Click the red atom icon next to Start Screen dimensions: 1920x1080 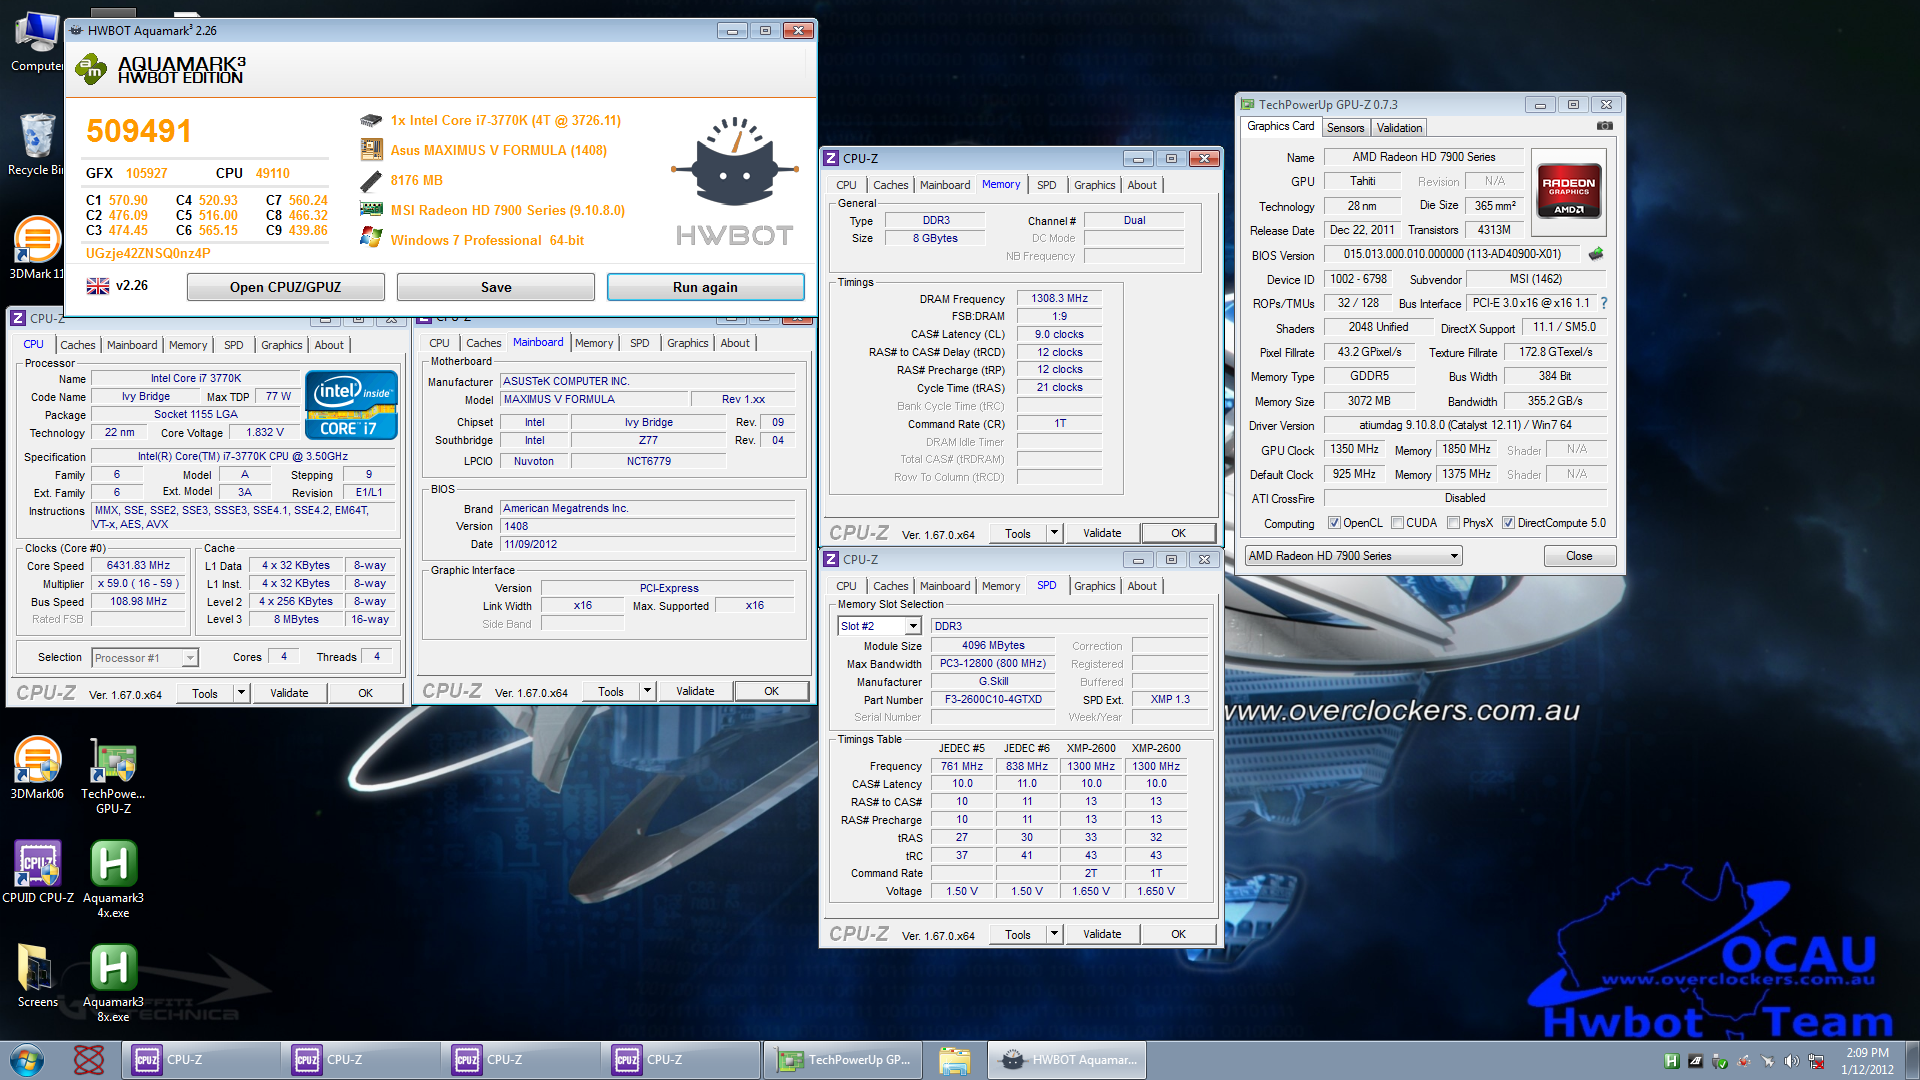89,1060
